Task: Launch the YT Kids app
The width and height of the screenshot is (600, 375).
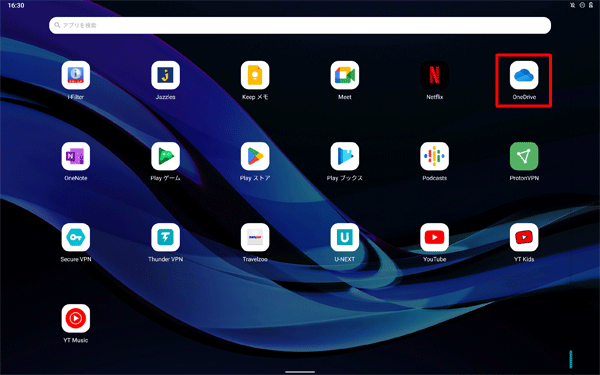Action: tap(524, 237)
